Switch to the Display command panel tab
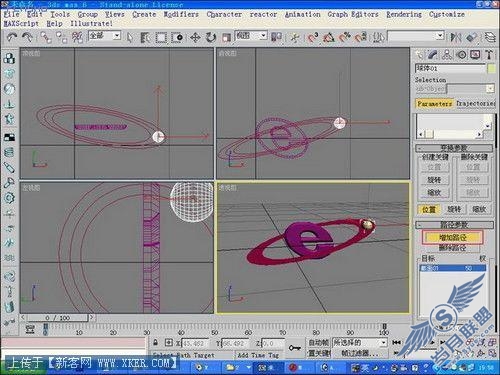 pos(475,55)
